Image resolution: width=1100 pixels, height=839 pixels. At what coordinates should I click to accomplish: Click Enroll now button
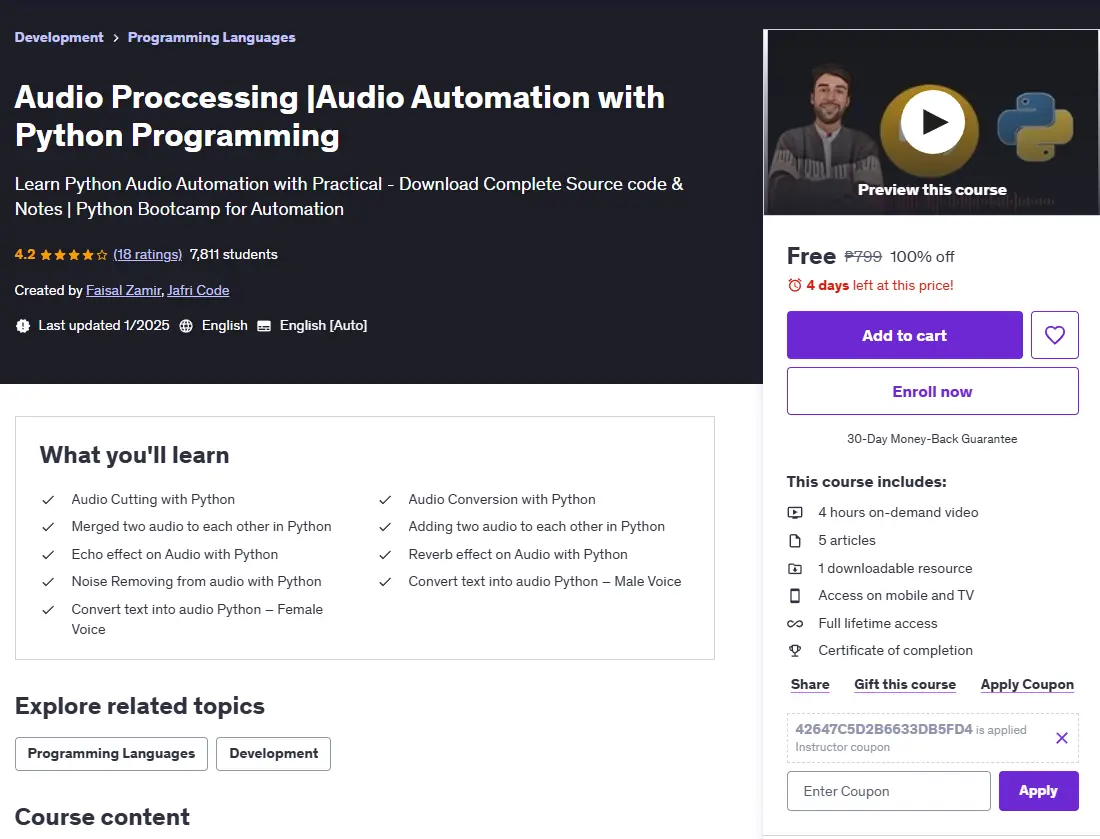click(x=932, y=391)
